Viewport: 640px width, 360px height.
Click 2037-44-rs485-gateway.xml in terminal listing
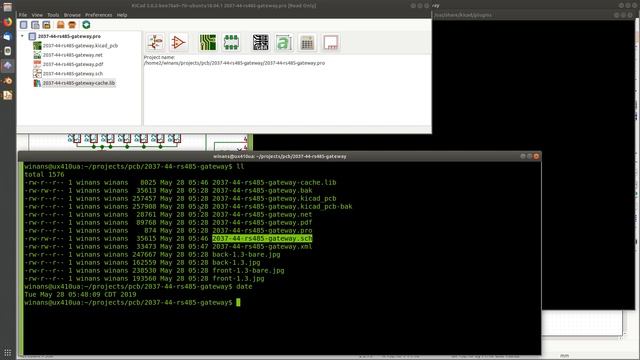click(262, 247)
